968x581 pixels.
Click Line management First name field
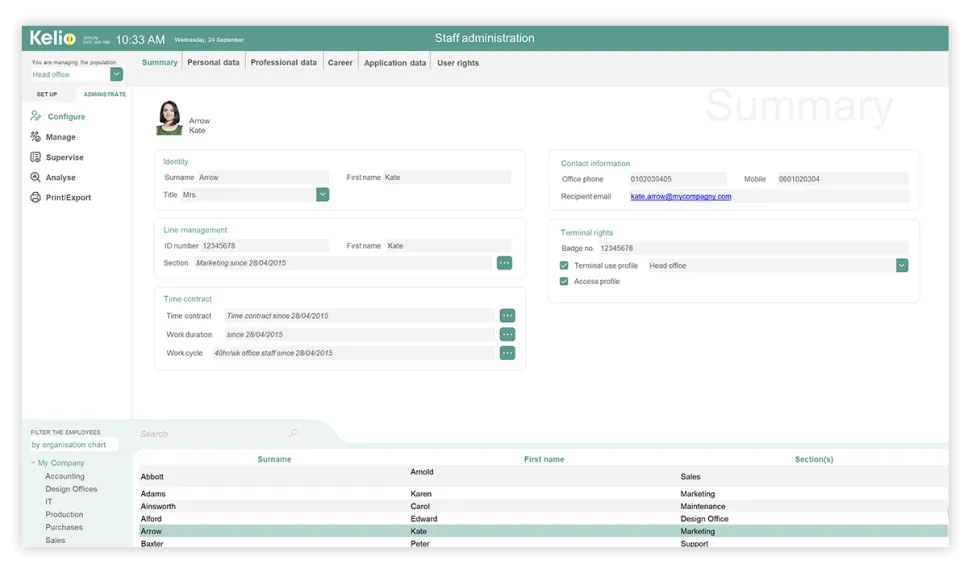pos(449,246)
